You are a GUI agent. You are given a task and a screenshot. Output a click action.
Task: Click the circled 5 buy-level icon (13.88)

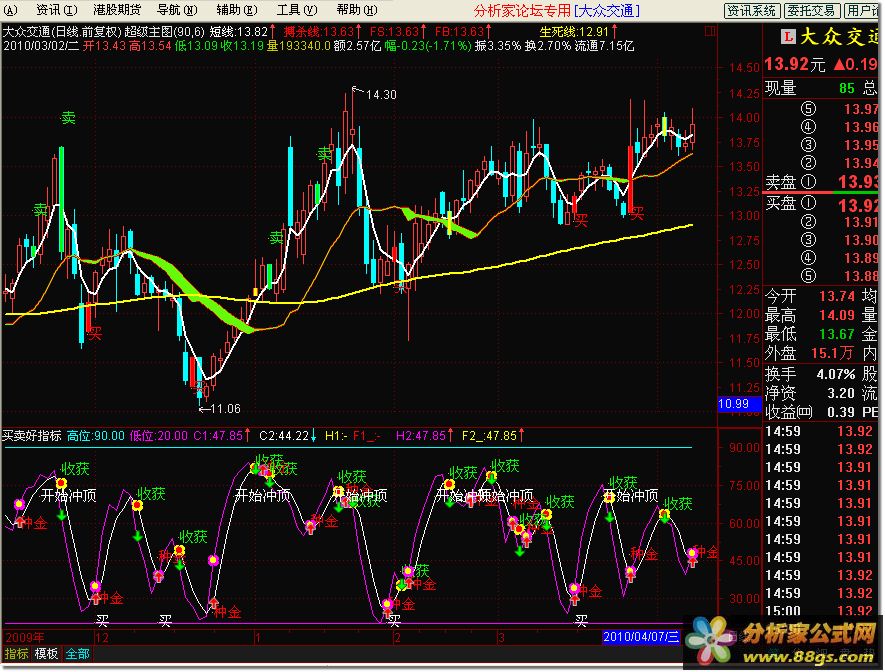click(808, 275)
